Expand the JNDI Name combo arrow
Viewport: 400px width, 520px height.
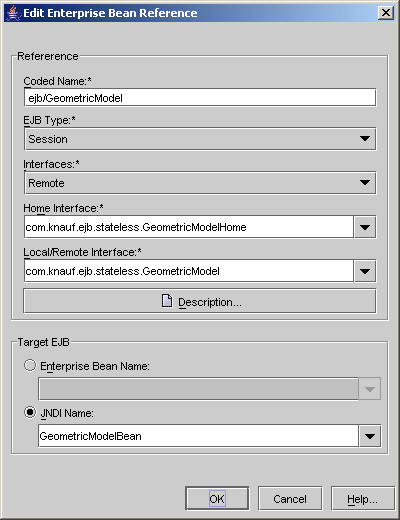(370, 436)
